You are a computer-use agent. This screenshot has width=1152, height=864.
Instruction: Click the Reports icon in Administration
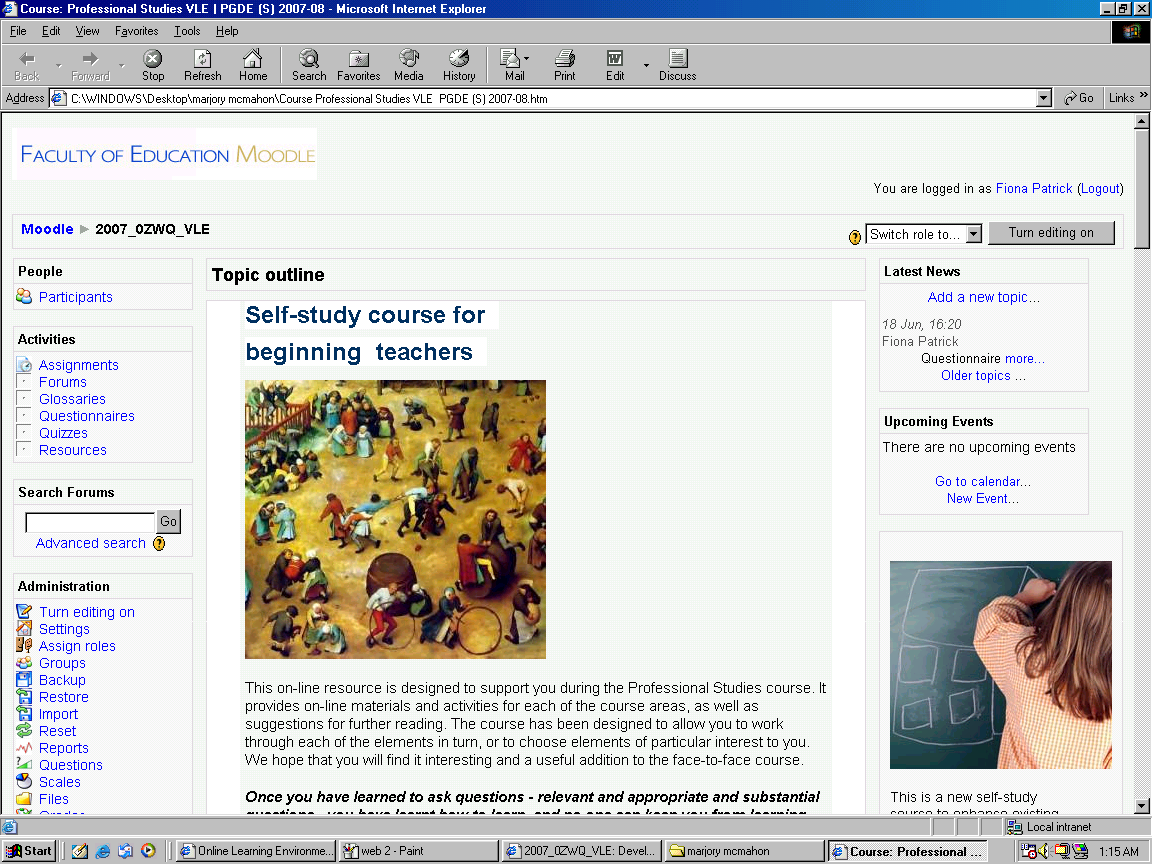[x=24, y=747]
